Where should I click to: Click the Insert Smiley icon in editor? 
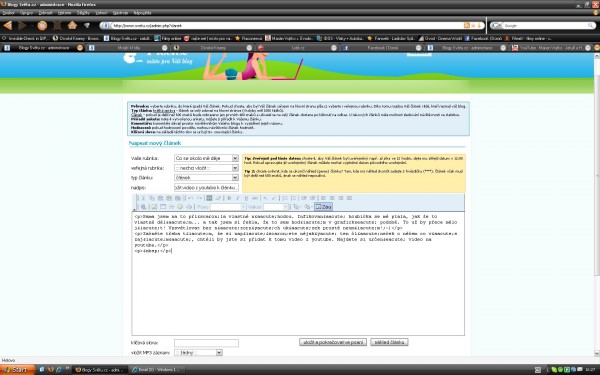(x=180, y=207)
